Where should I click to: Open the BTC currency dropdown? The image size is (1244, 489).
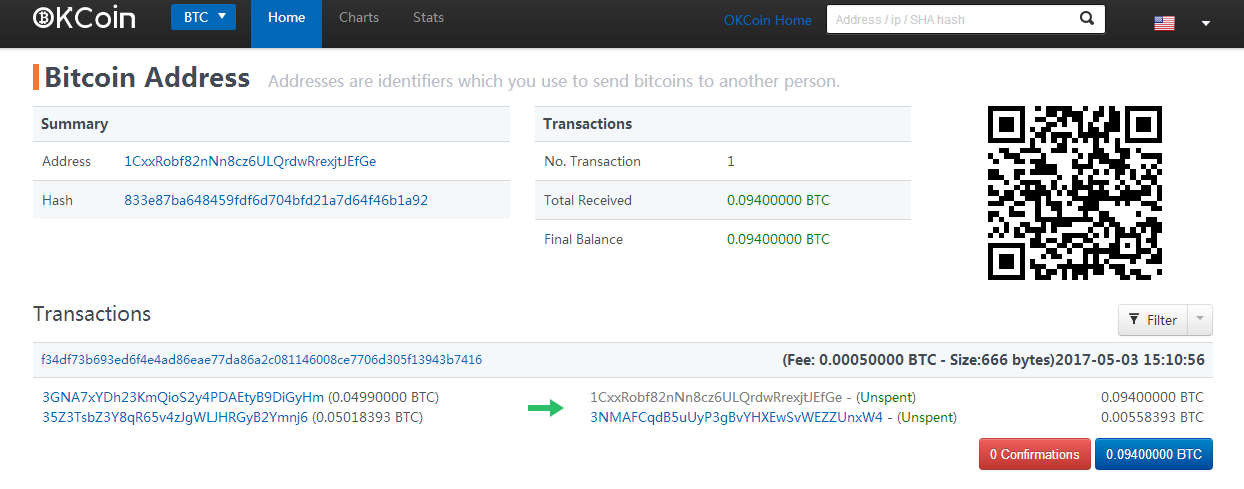click(203, 17)
